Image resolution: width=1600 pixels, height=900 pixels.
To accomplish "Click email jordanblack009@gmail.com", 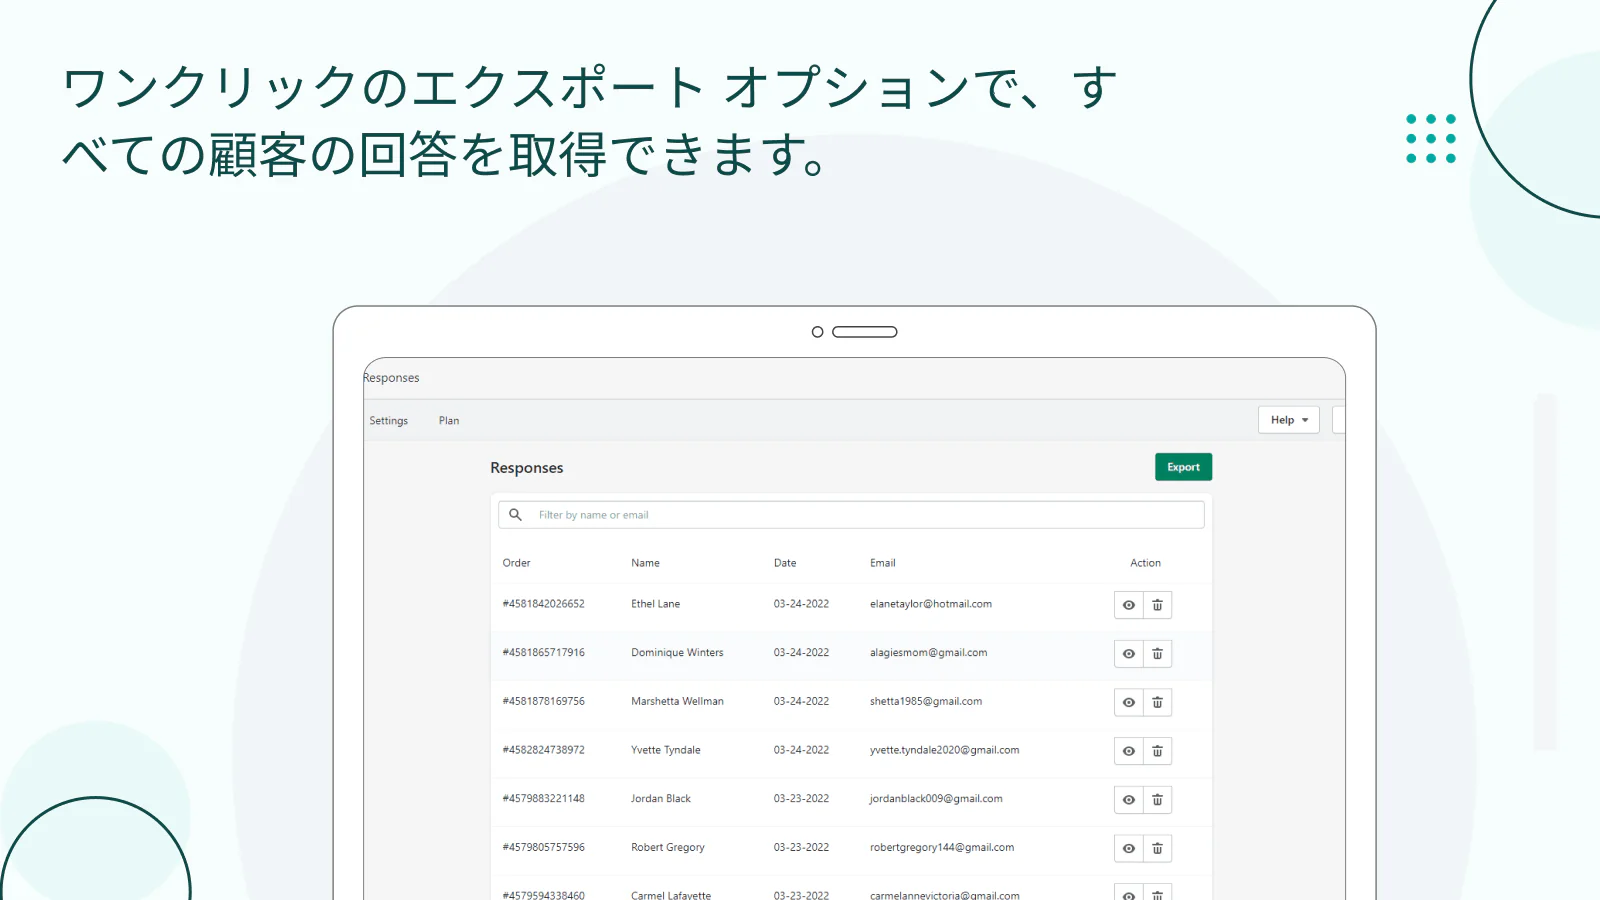I will click(936, 799).
